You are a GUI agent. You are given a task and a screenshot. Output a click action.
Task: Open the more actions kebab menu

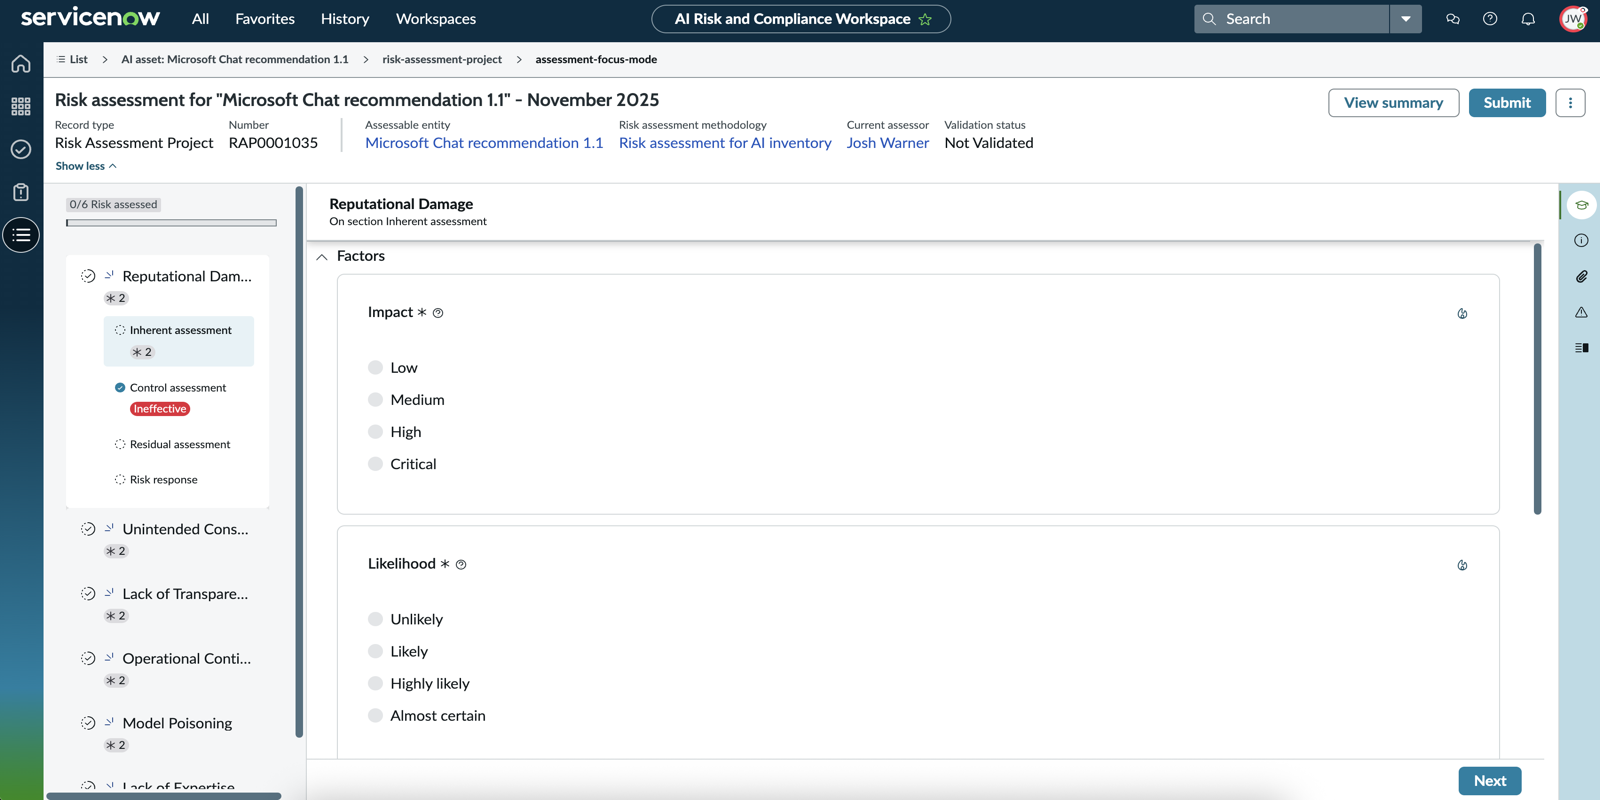point(1570,103)
